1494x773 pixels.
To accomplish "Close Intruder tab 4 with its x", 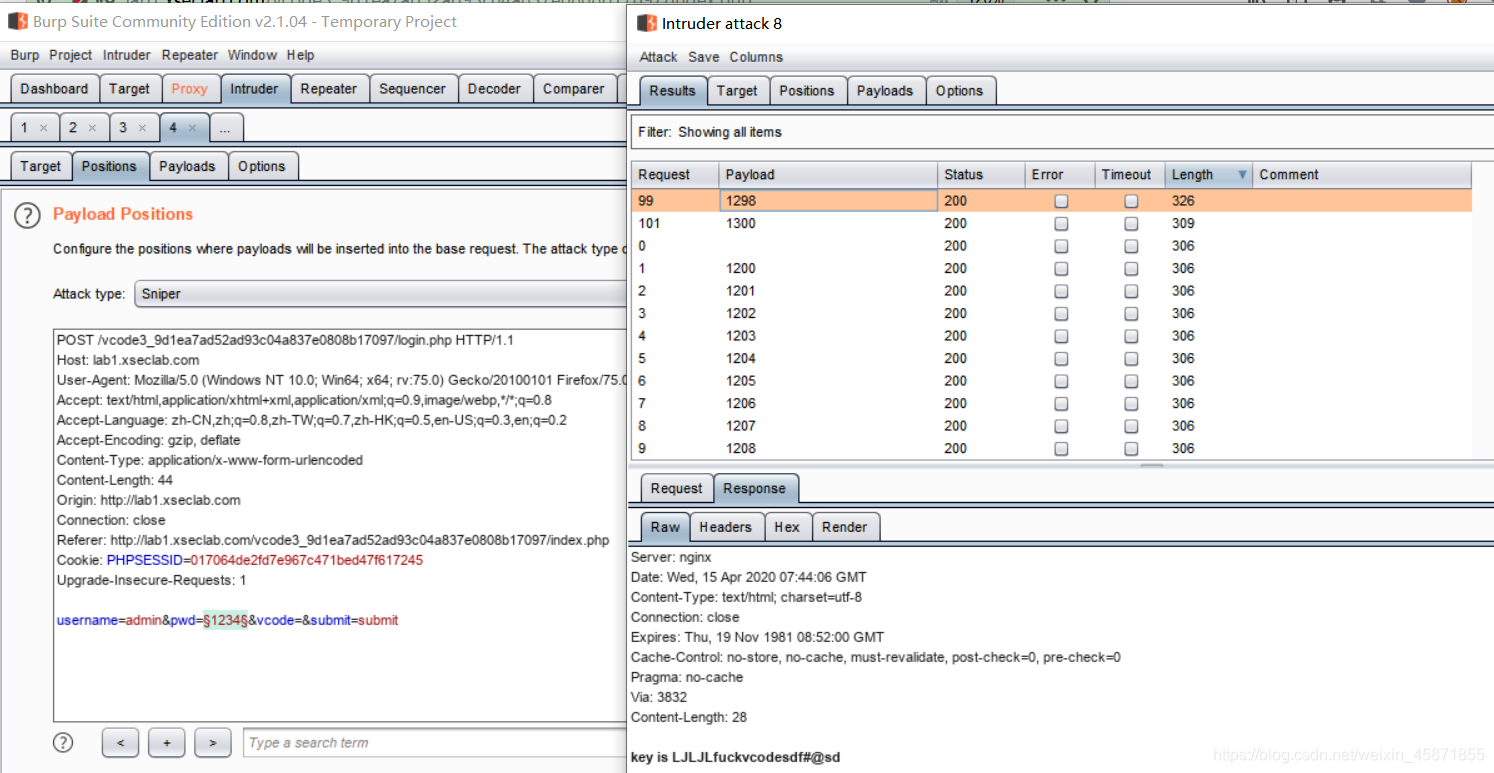I will (x=192, y=128).
